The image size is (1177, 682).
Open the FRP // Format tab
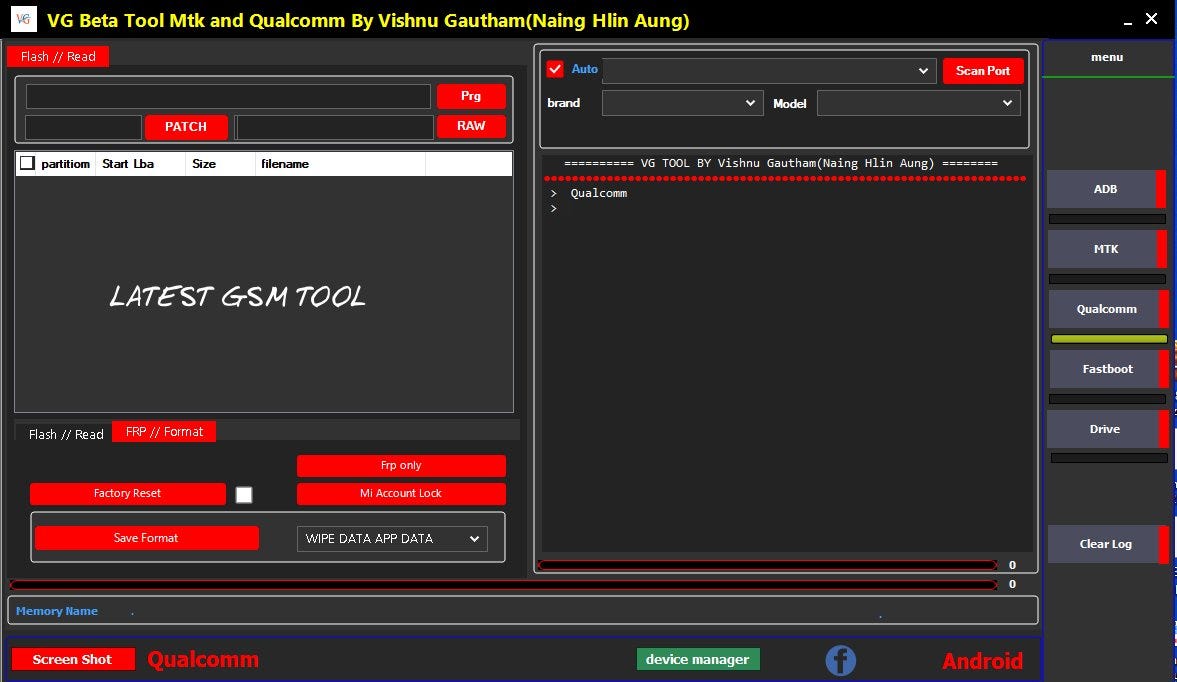(x=164, y=431)
